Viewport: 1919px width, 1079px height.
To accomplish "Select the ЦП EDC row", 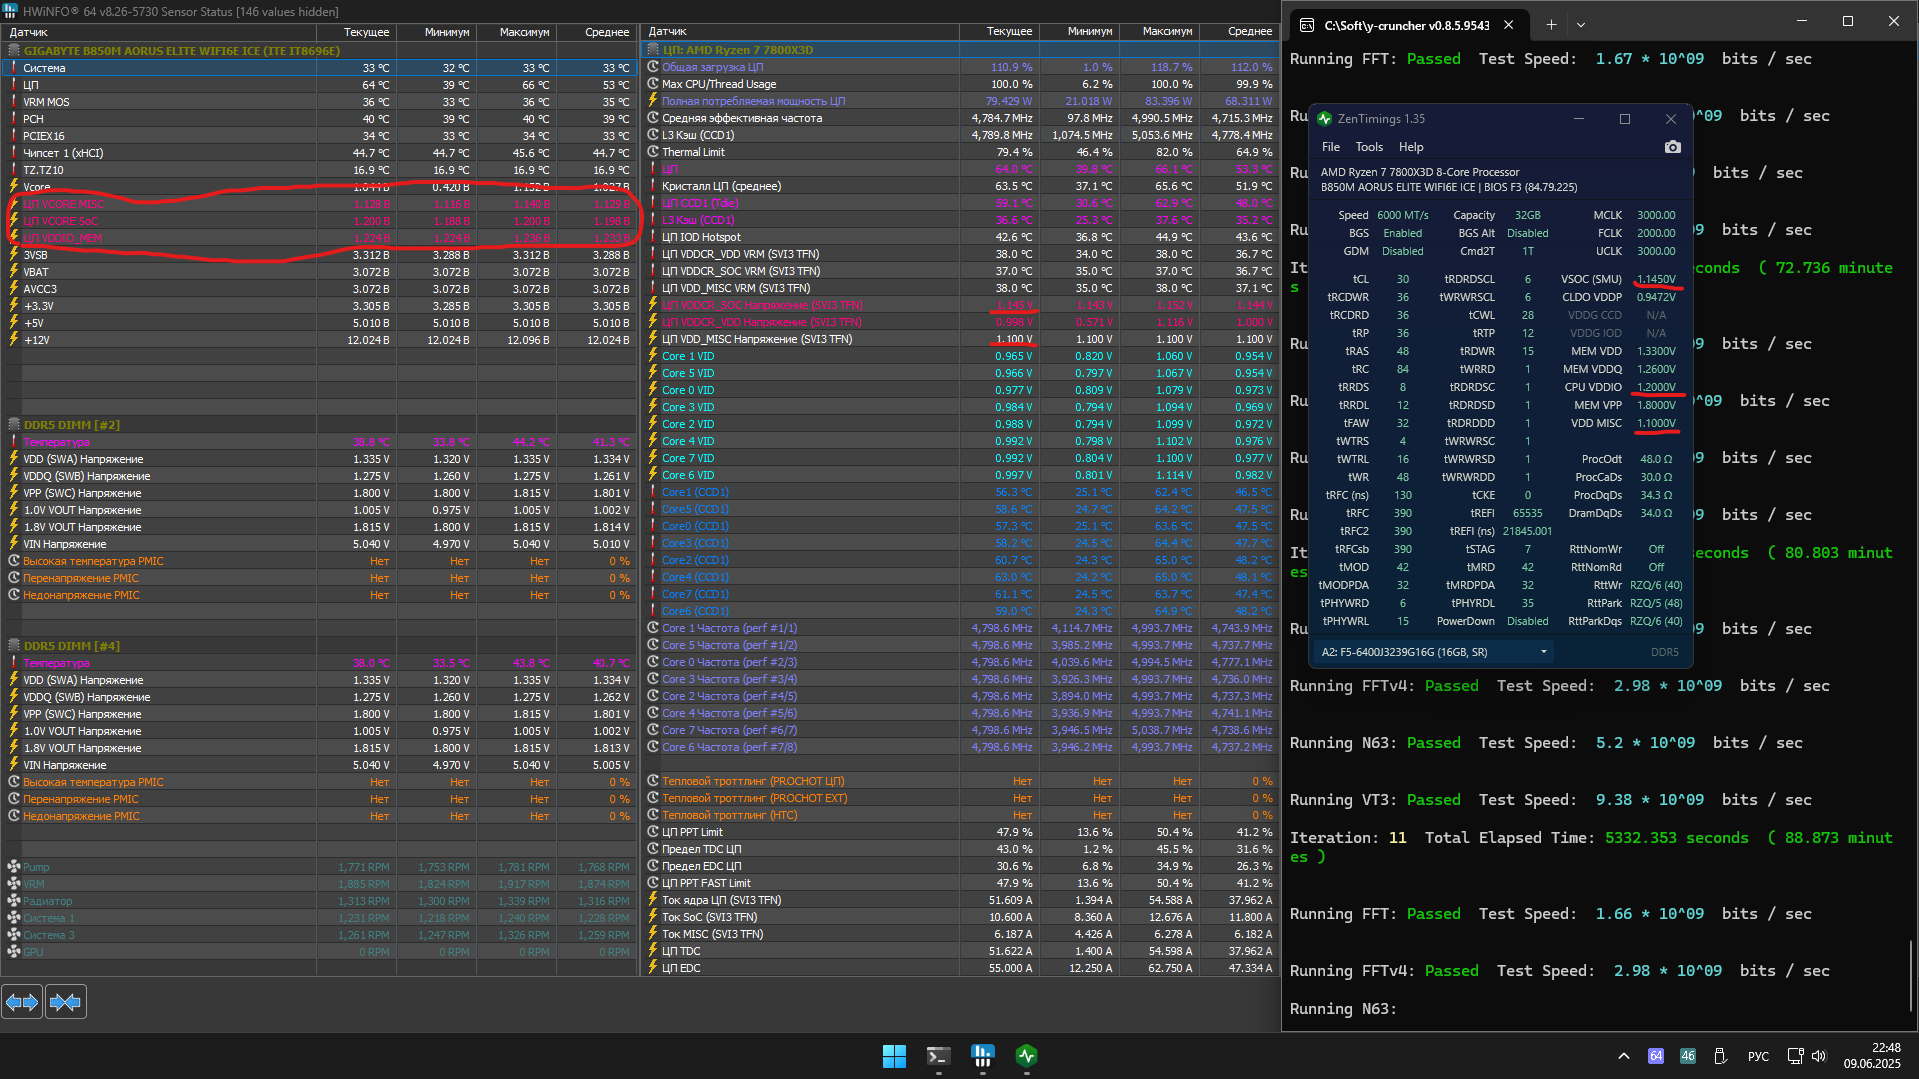I will 960,968.
